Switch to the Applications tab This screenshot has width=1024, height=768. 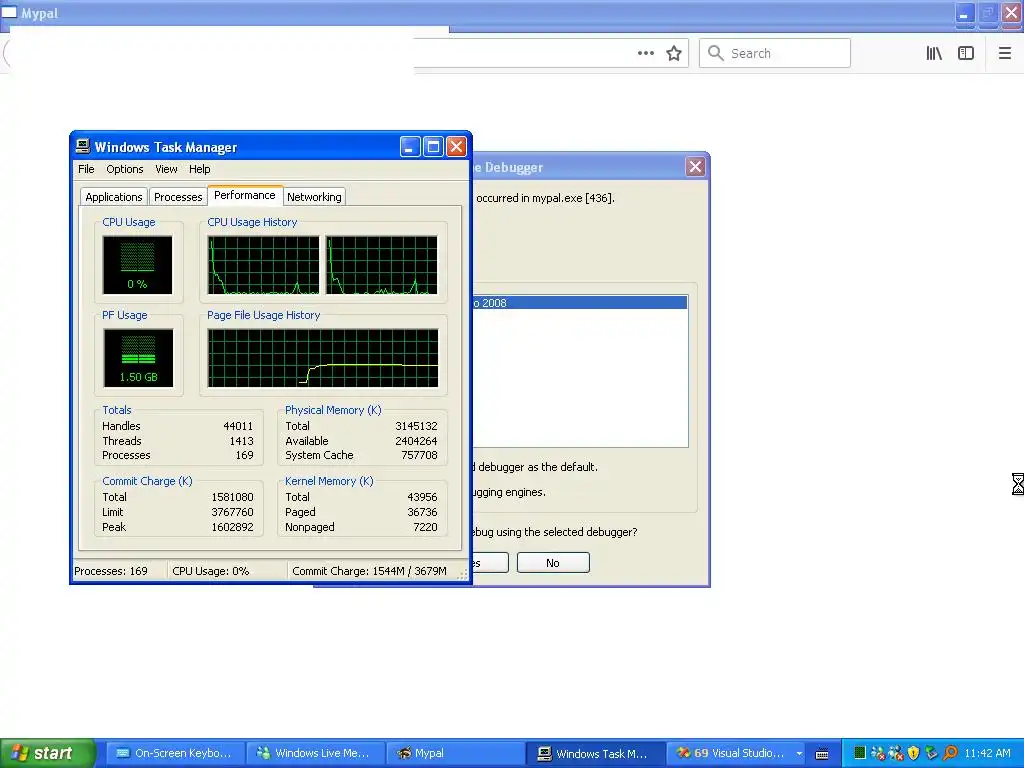[x=114, y=197]
